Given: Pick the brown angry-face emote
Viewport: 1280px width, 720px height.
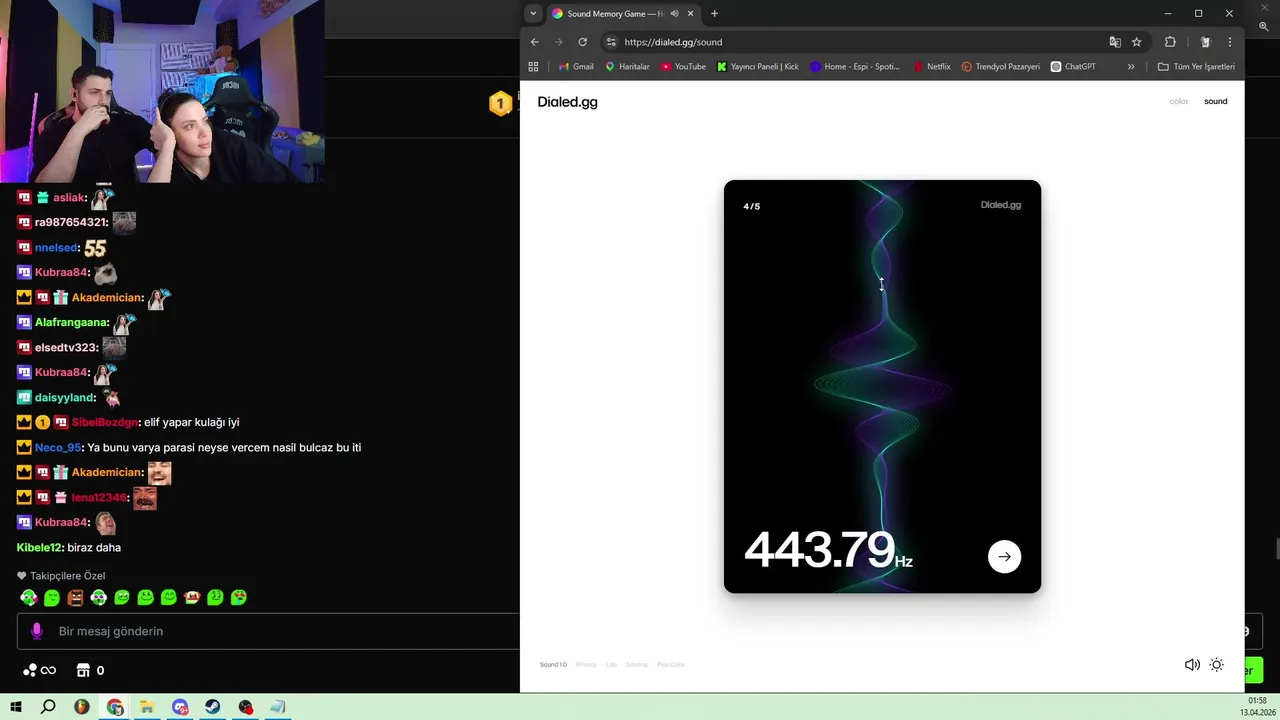Looking at the screenshot, I should click(75, 598).
